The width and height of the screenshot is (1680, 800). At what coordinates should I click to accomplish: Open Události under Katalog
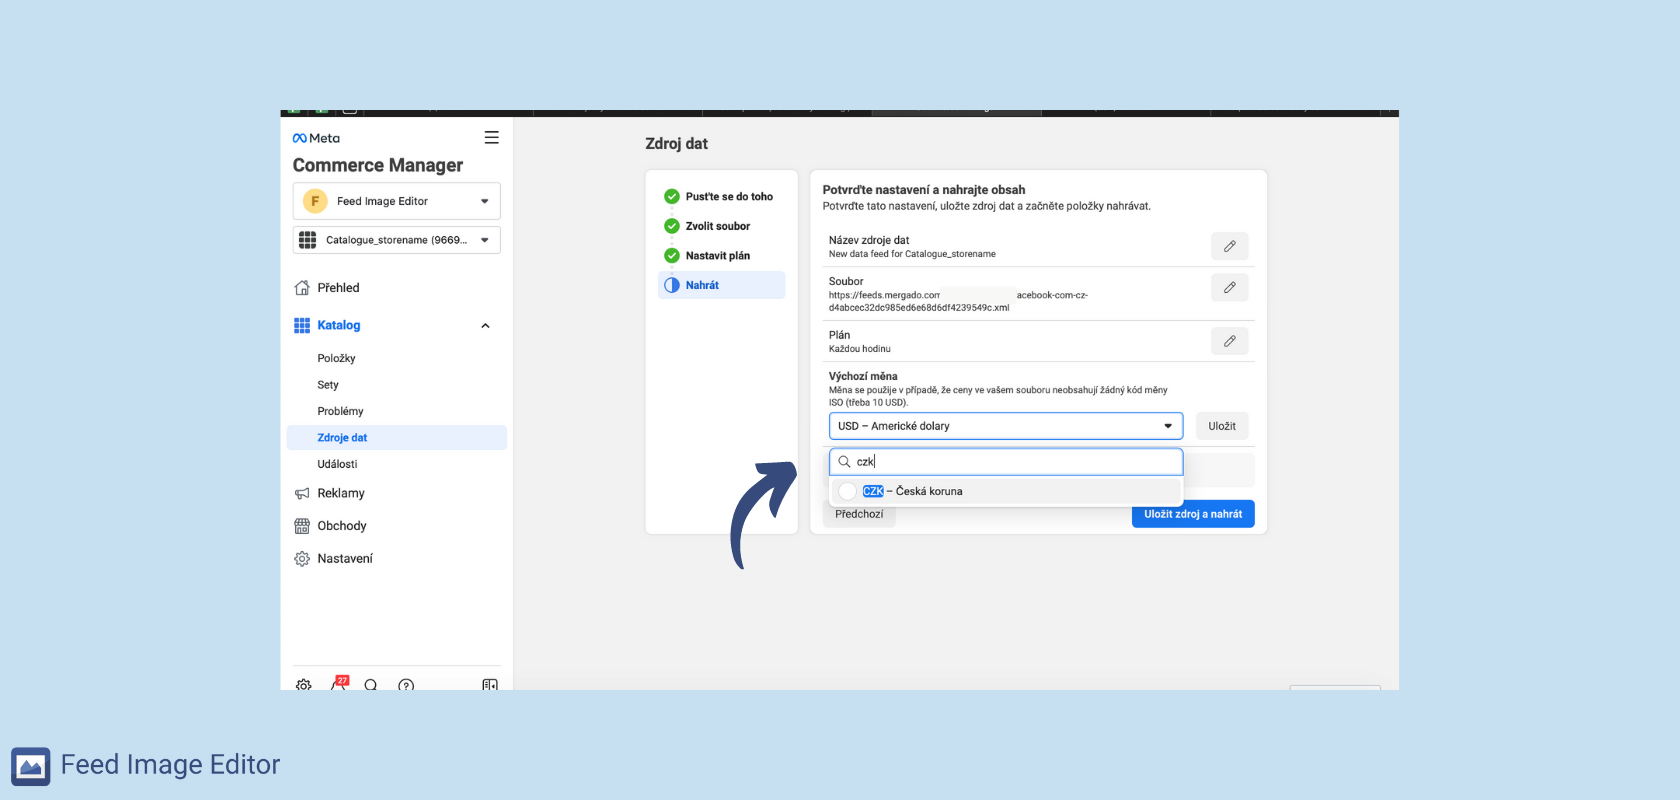[337, 464]
